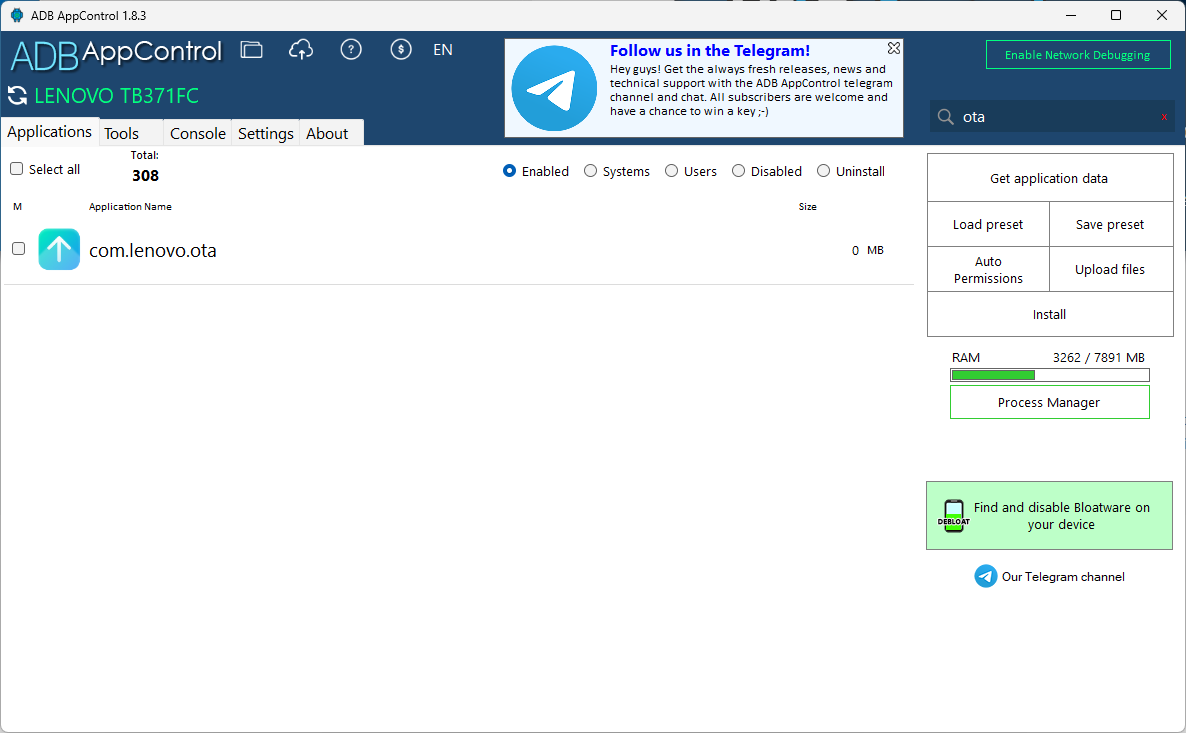Click Get application data button

pyautogui.click(x=1049, y=179)
